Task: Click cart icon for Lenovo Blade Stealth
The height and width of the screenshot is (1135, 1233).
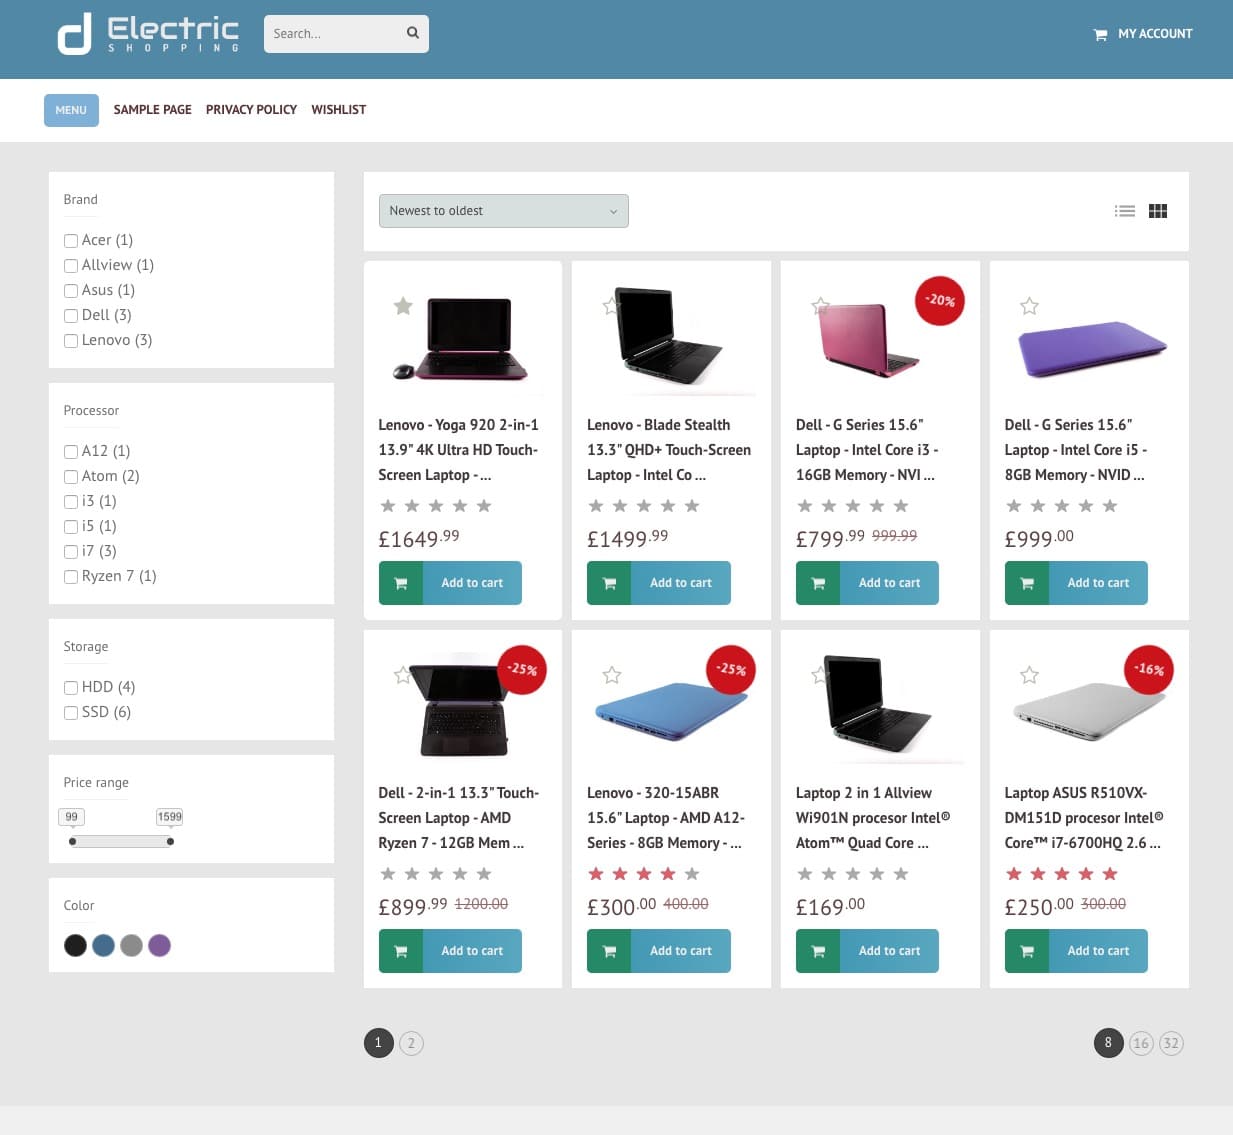Action: [609, 583]
